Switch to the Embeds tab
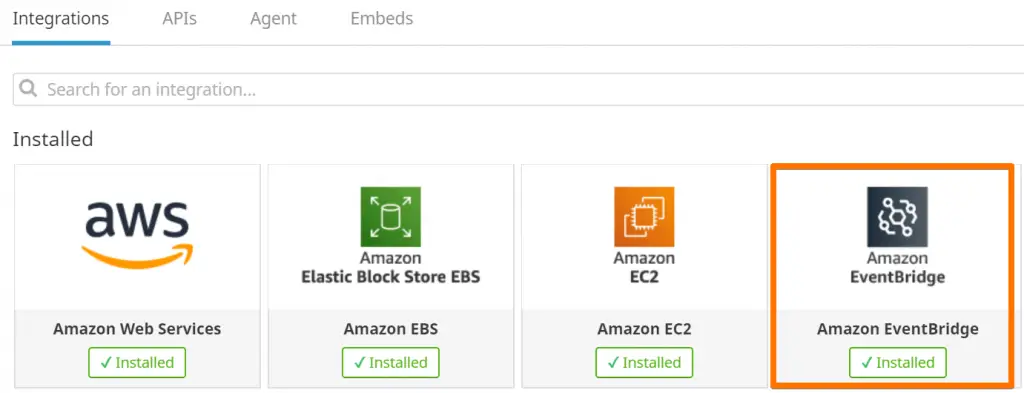1024x393 pixels. click(x=381, y=19)
